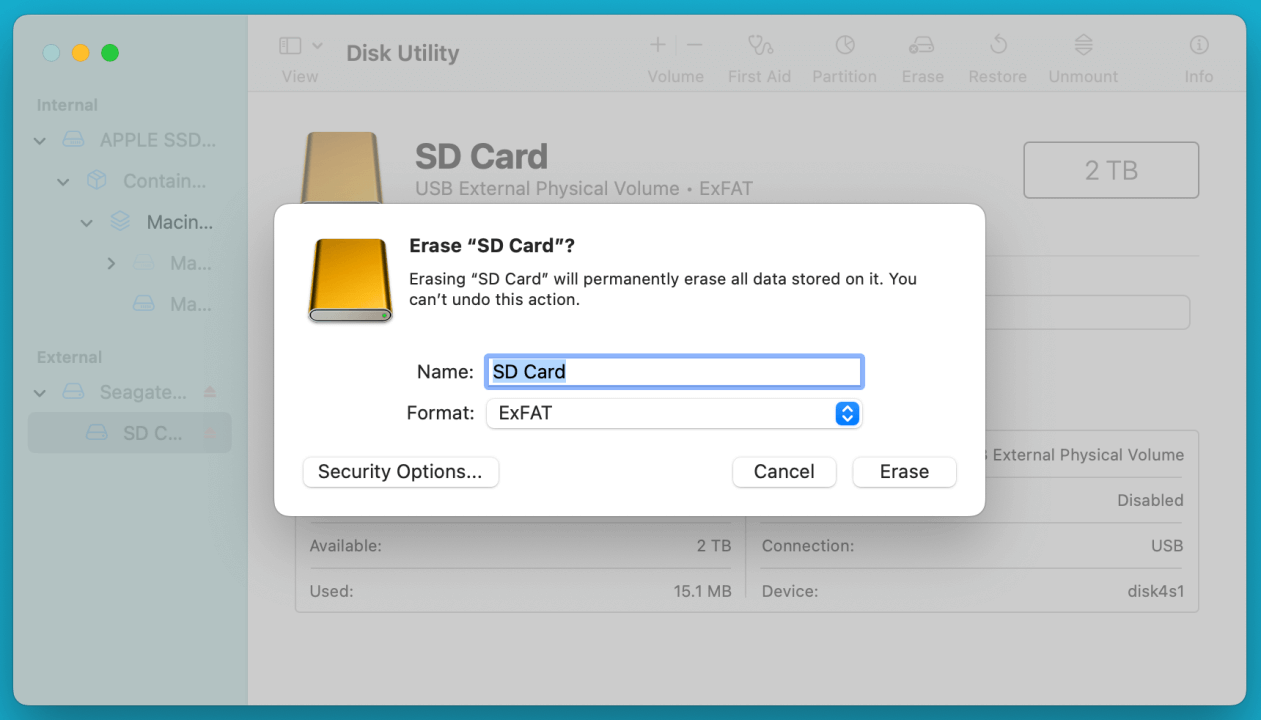Unmount the selected volume

(x=1082, y=50)
